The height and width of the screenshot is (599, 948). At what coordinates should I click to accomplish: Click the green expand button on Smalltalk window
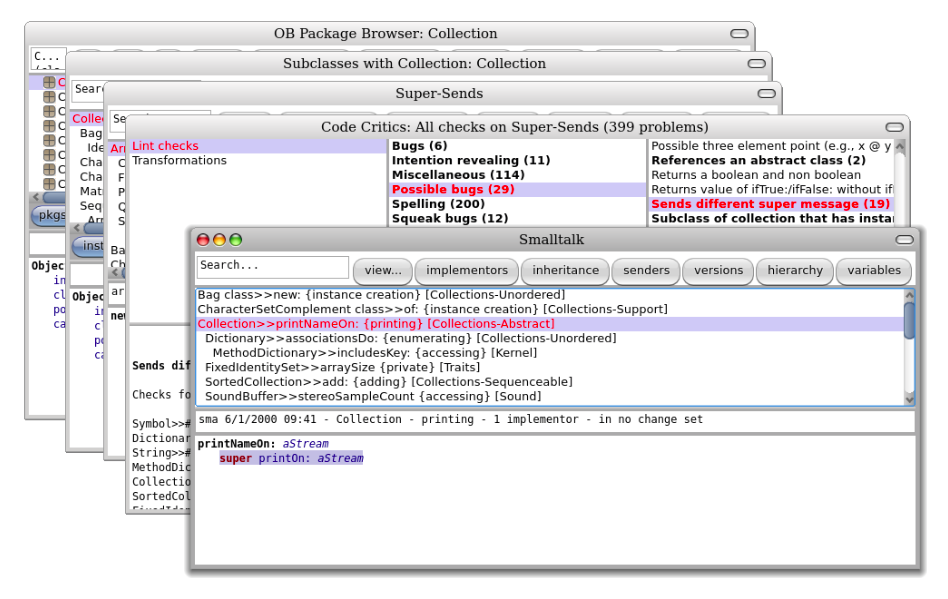(235, 240)
